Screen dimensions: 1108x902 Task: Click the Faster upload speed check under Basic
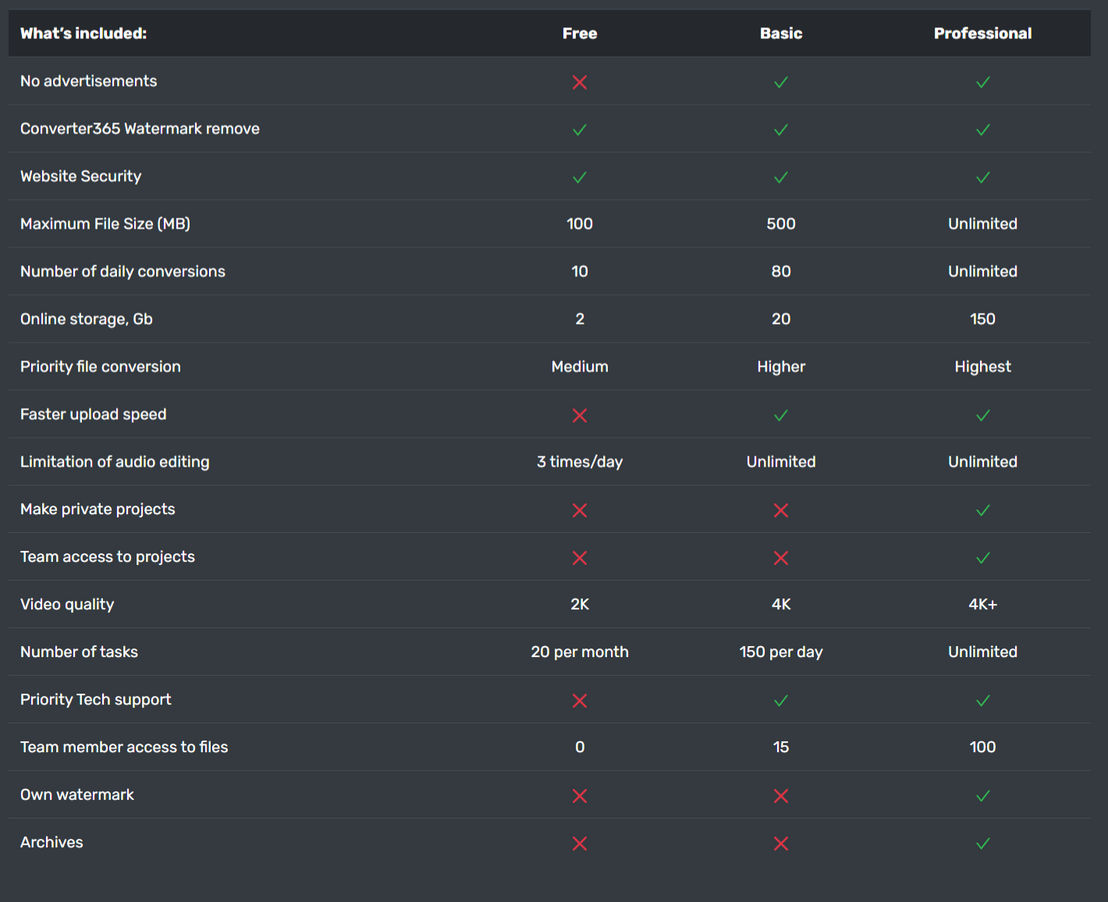click(x=781, y=415)
